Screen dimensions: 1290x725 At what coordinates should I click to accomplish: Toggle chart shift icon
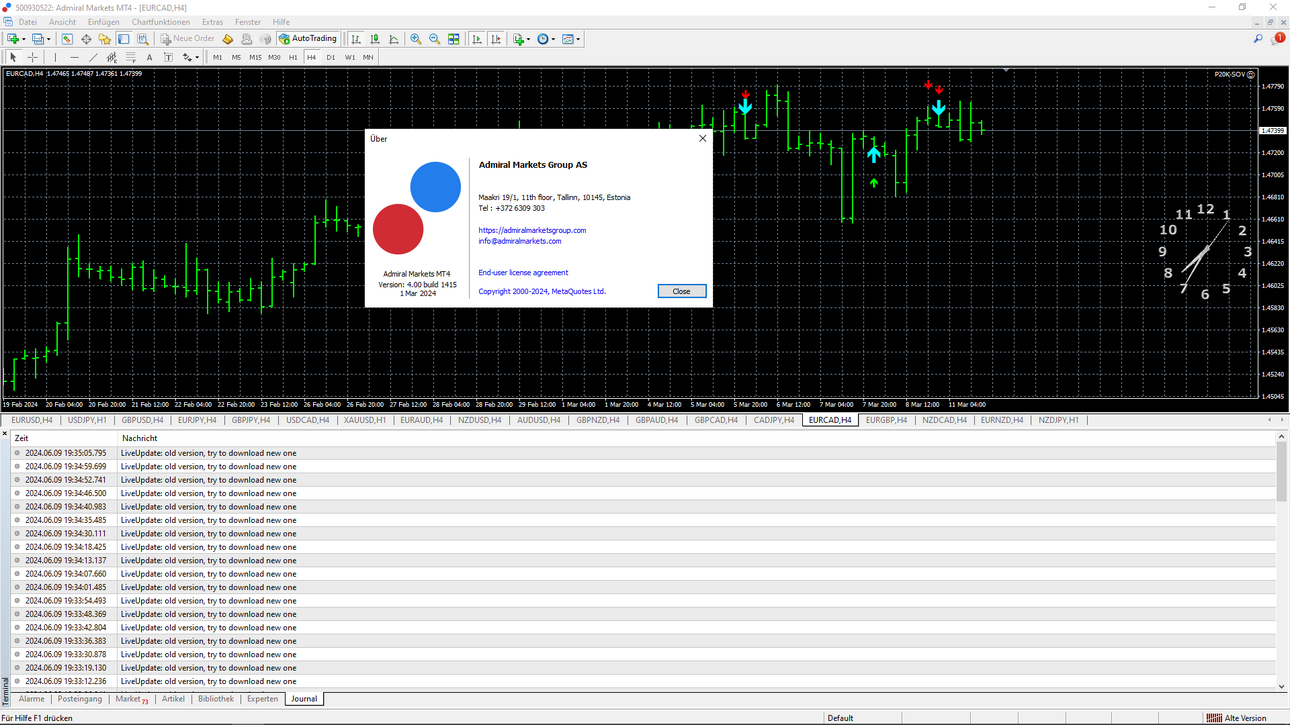pos(496,39)
